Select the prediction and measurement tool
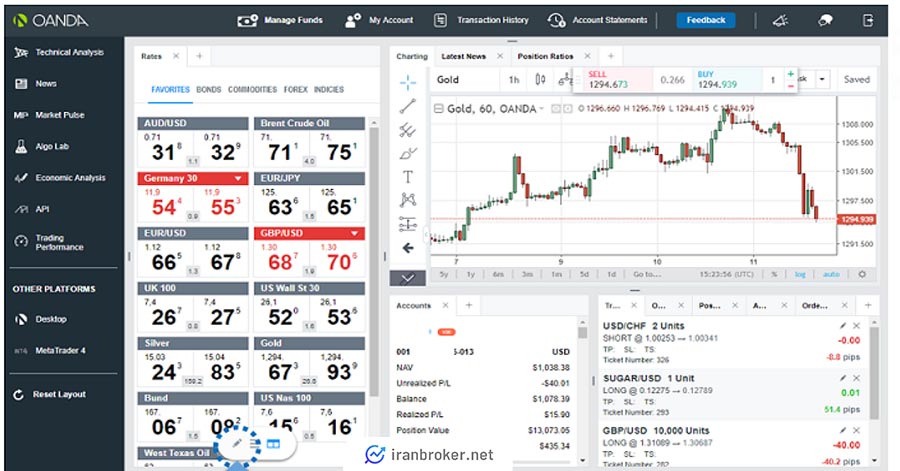Image resolution: width=900 pixels, height=471 pixels. coord(408,224)
